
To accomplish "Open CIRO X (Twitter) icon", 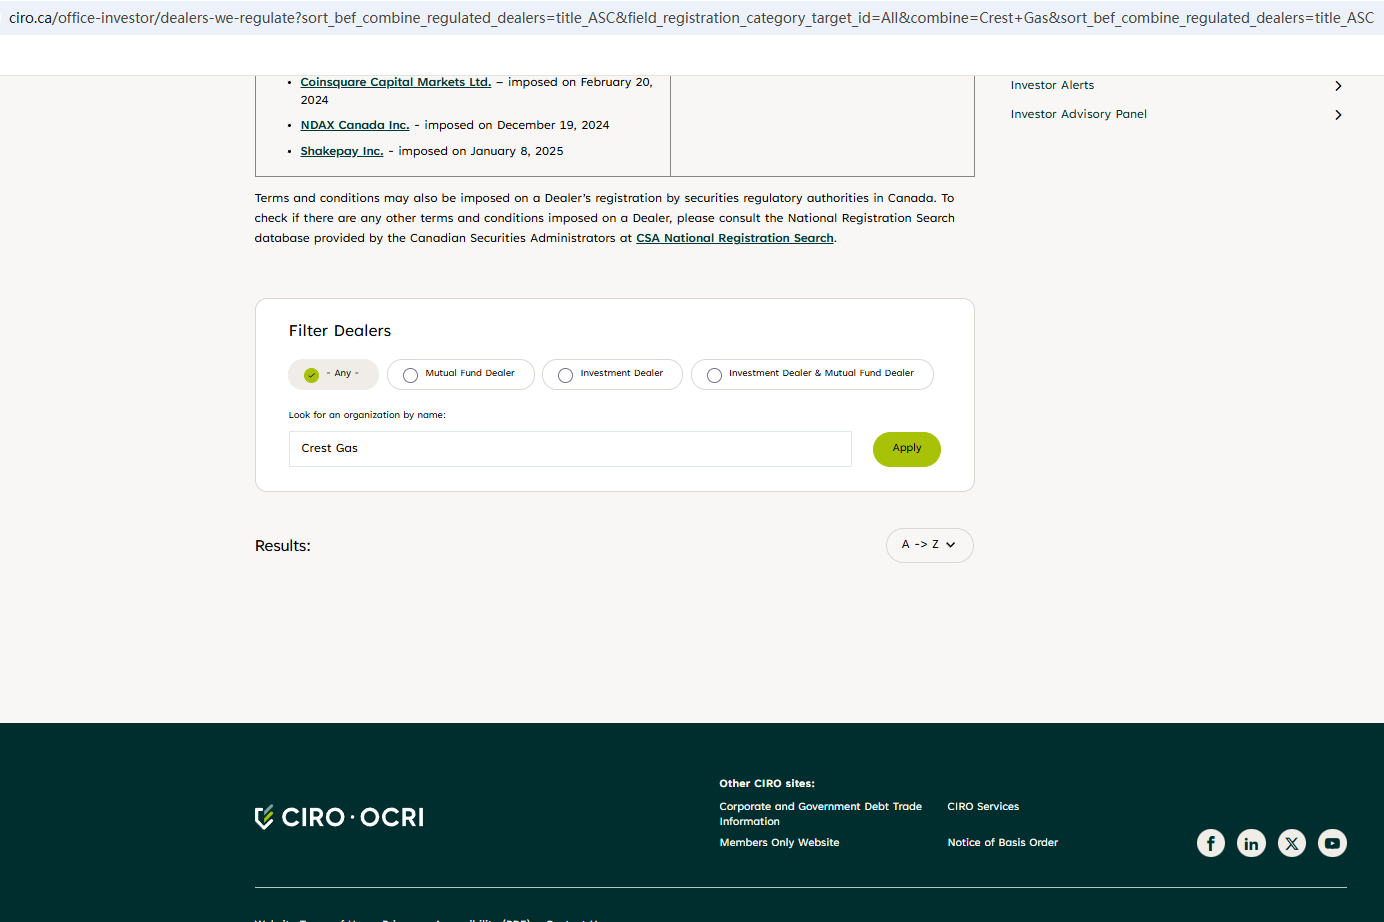I will pyautogui.click(x=1292, y=843).
